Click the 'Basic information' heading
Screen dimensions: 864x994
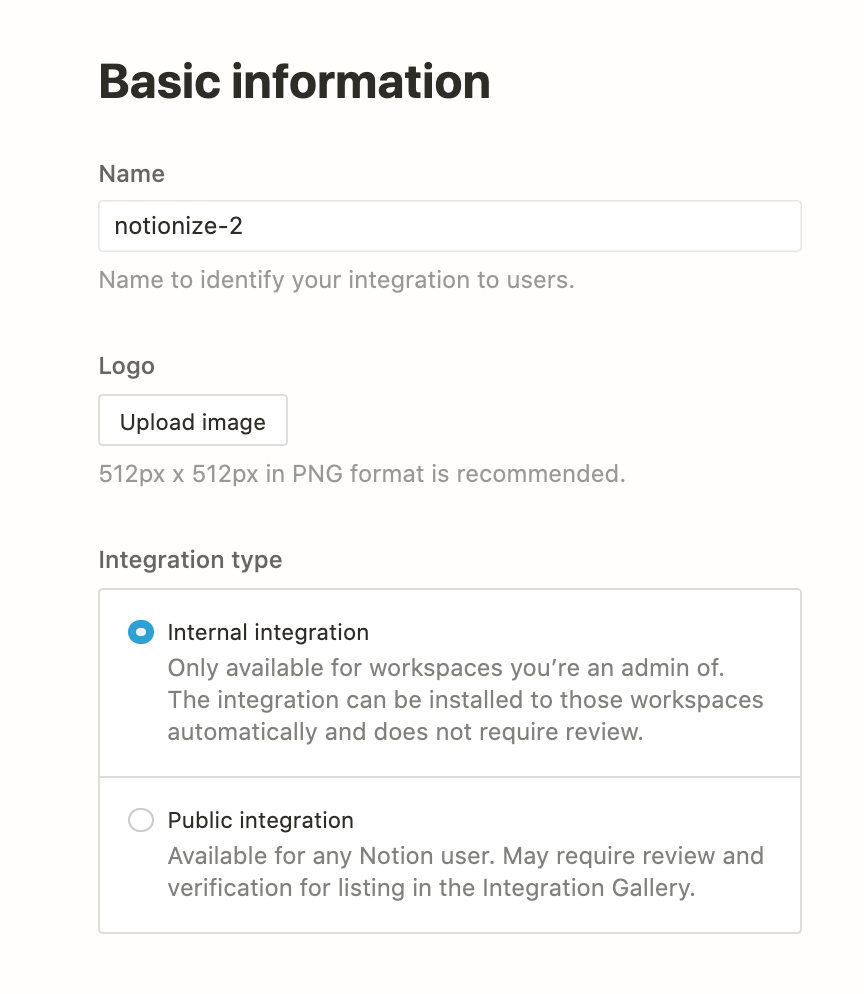(294, 82)
